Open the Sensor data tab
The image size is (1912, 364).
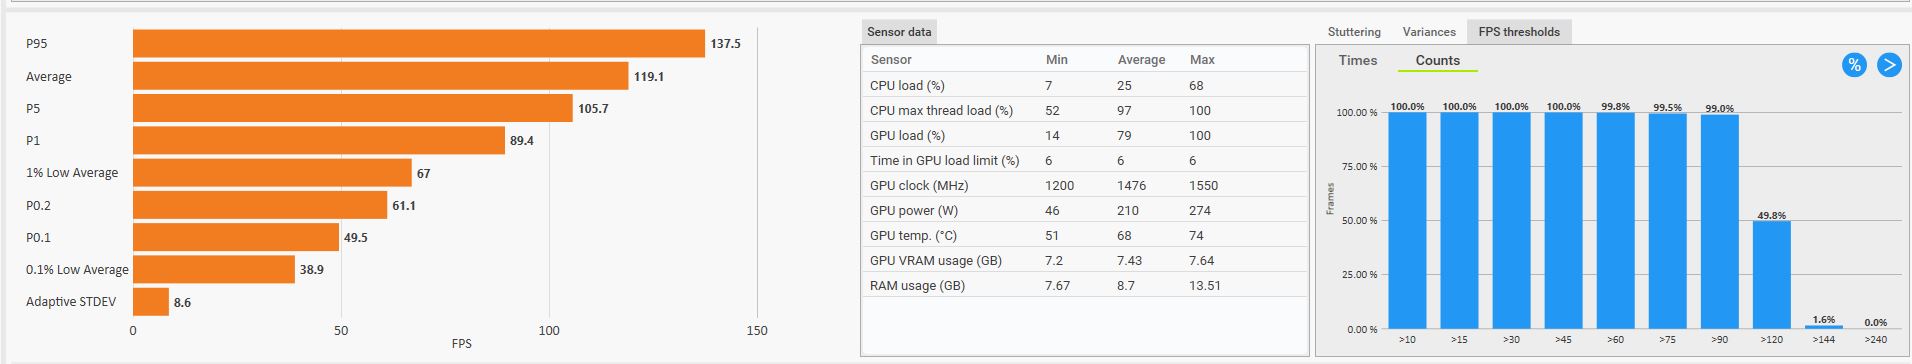(x=899, y=32)
